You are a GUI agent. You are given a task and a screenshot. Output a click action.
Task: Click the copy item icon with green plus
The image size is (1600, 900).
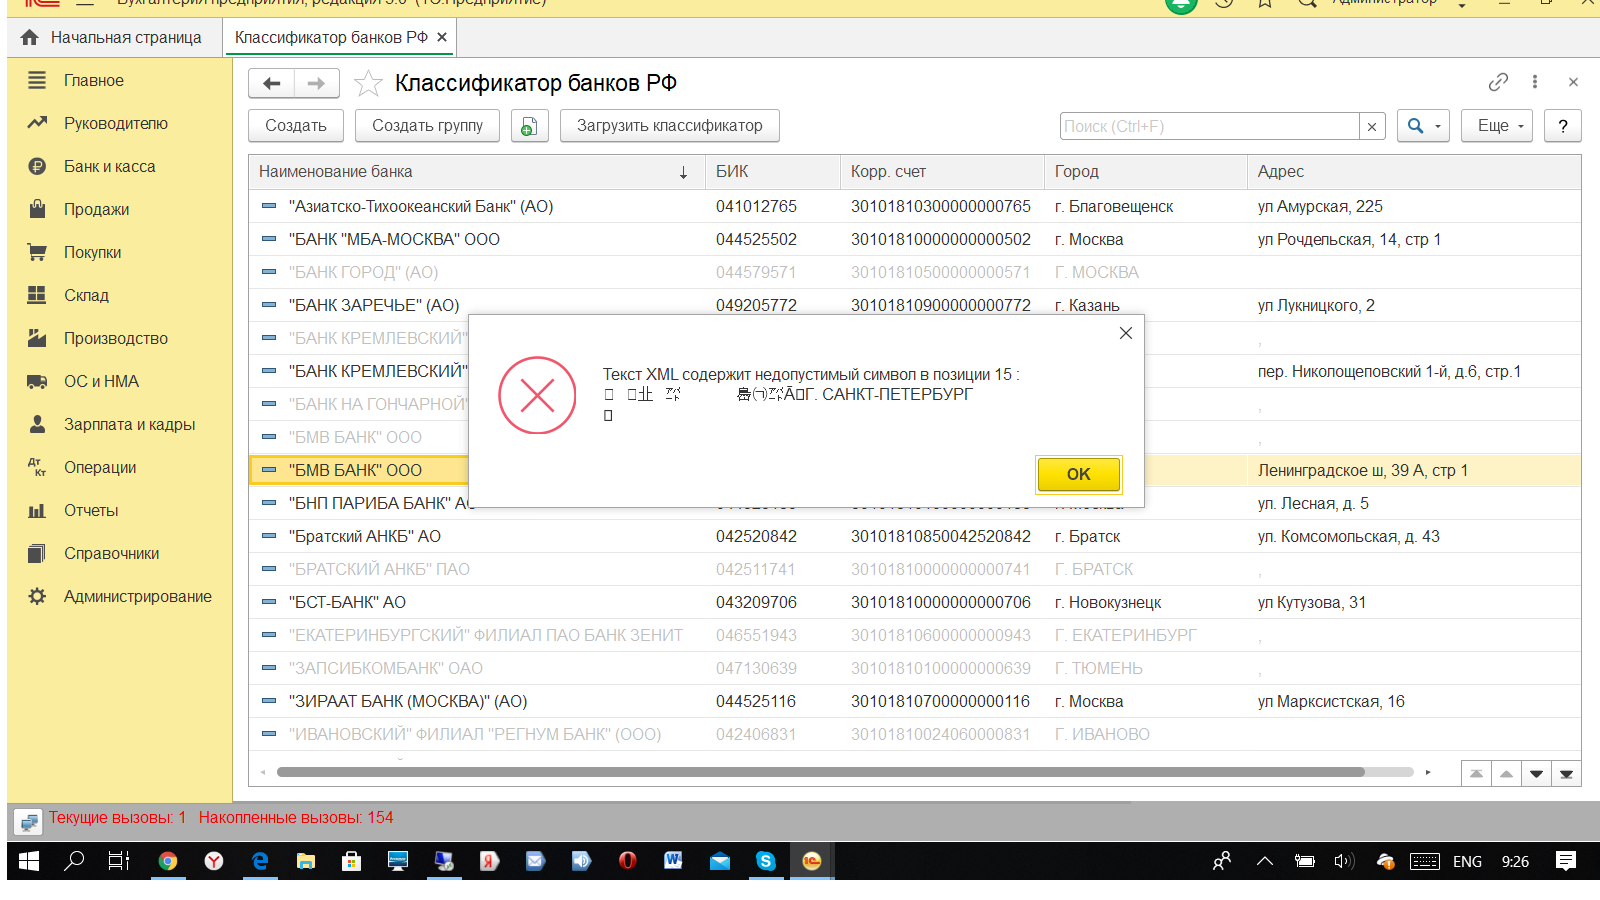tap(529, 126)
